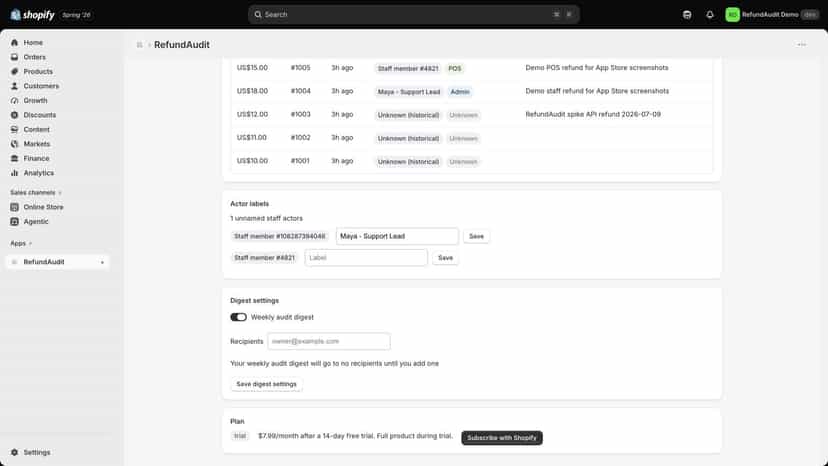
Task: Open the Growth icon
Action: click(14, 100)
